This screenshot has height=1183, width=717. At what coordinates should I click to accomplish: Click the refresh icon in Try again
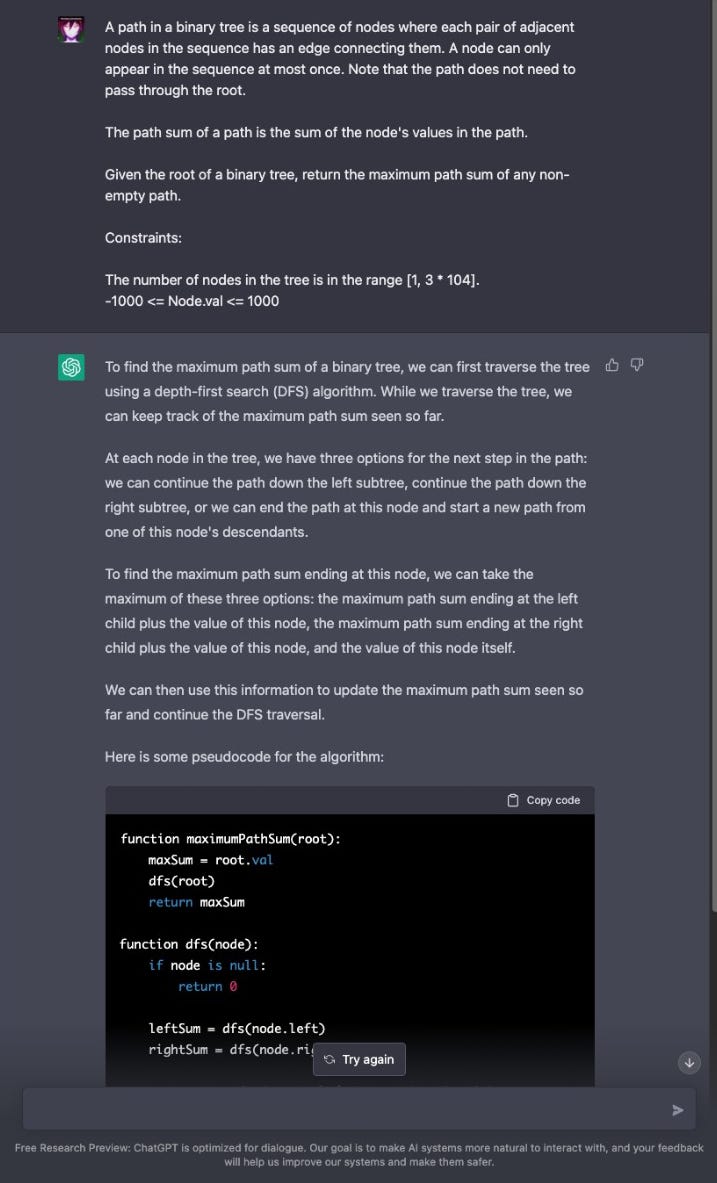[330, 1059]
